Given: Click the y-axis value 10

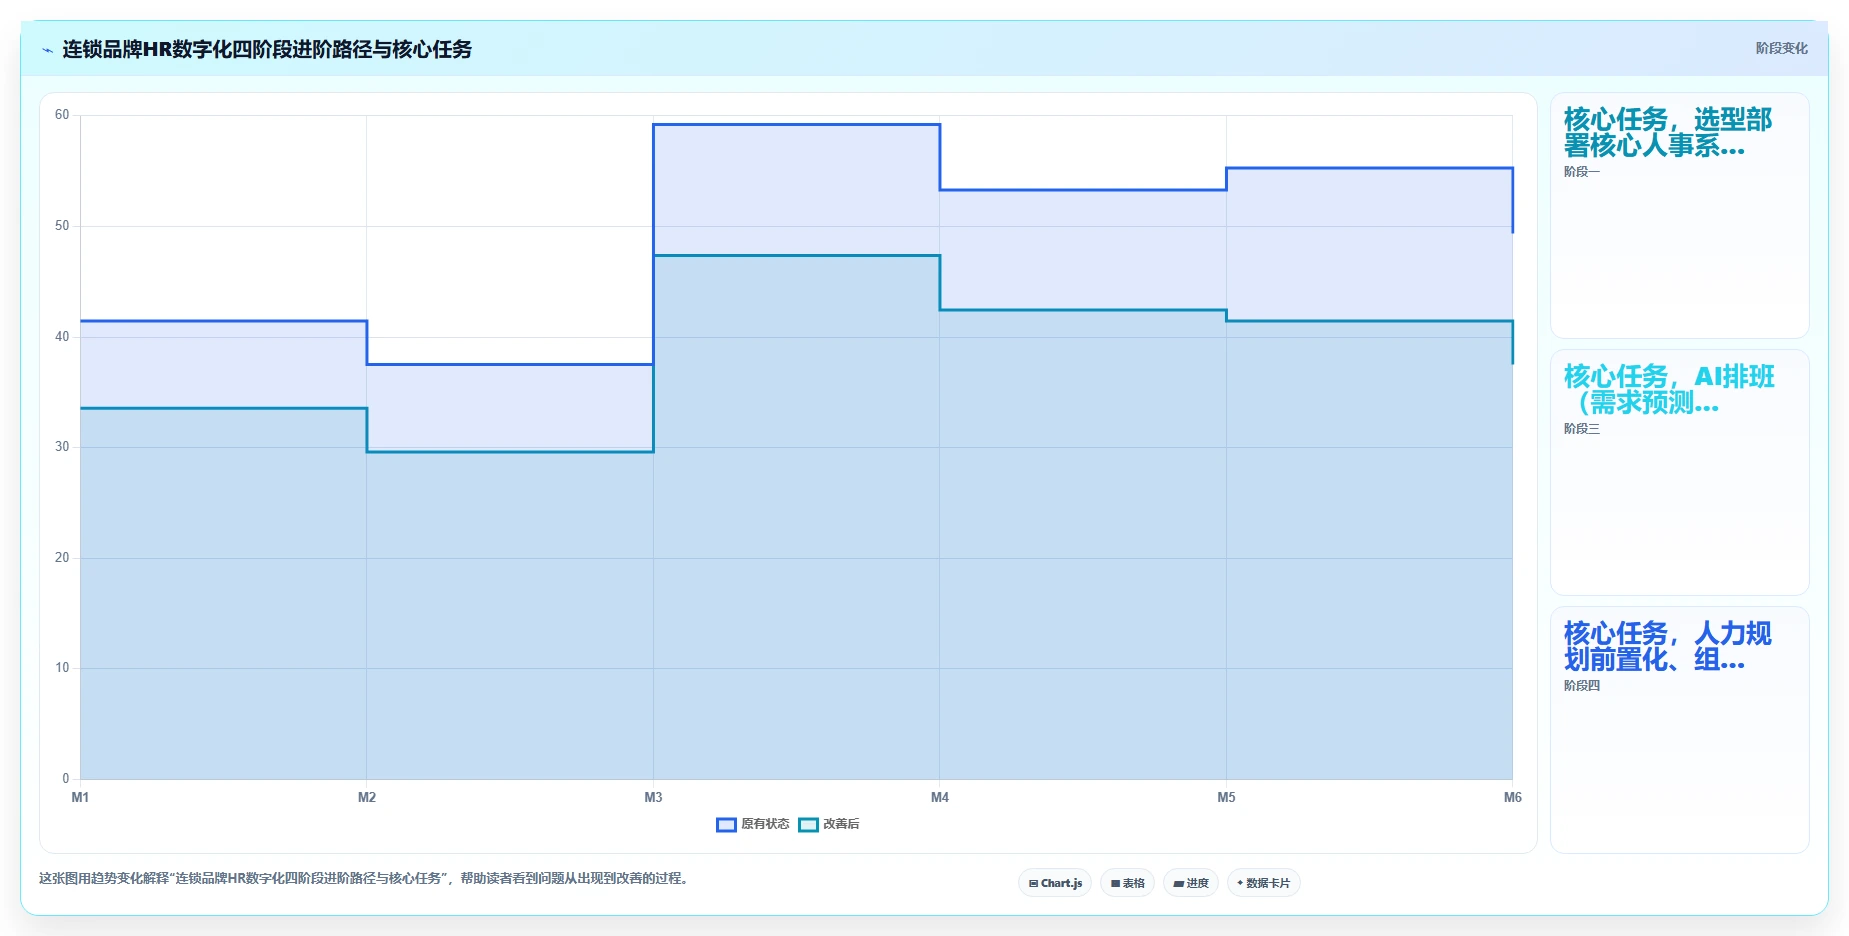Looking at the screenshot, I should tap(62, 668).
